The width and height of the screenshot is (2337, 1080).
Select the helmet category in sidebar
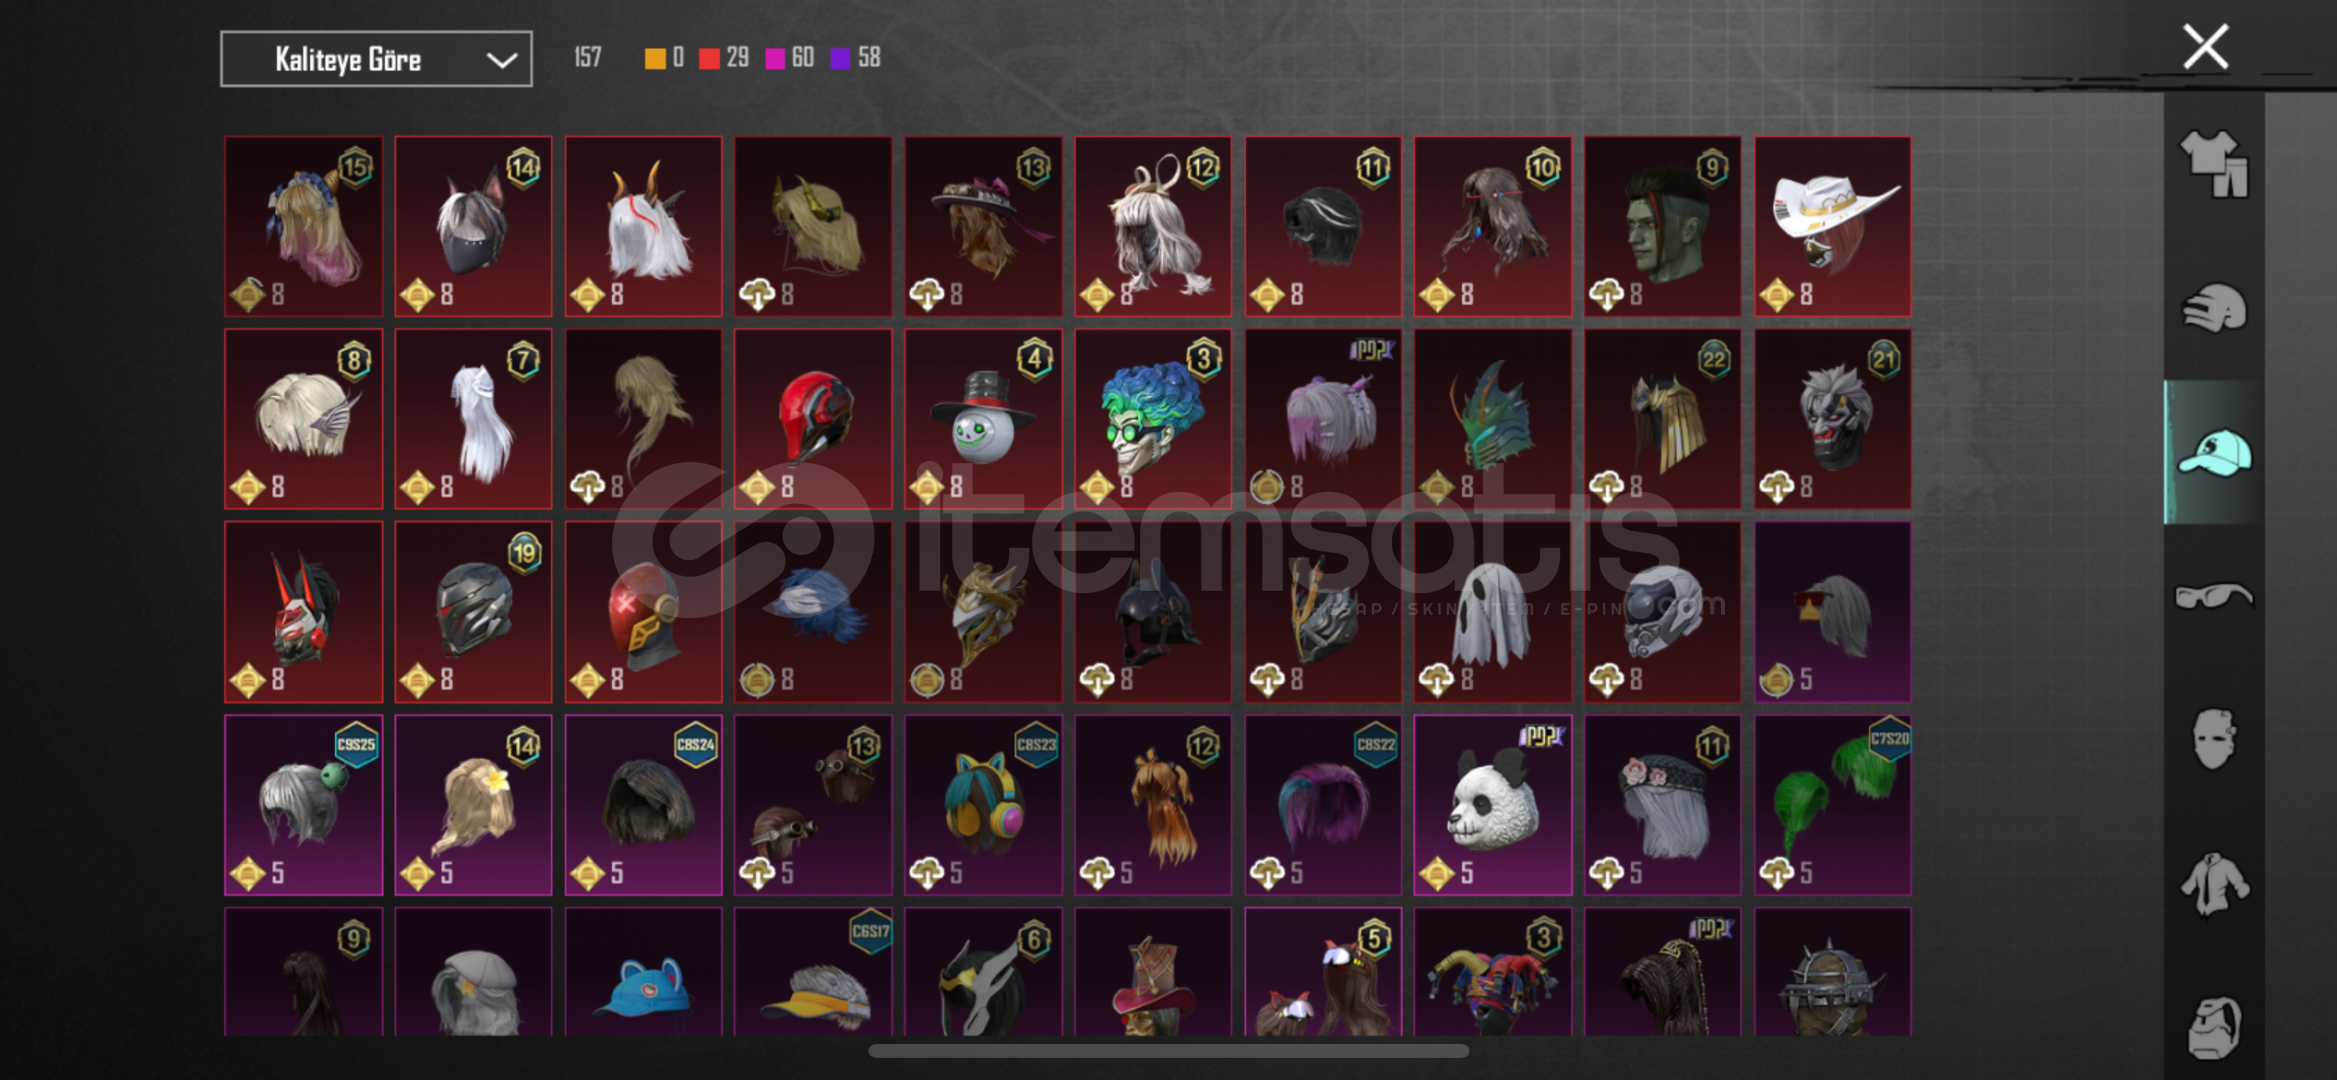(2213, 308)
